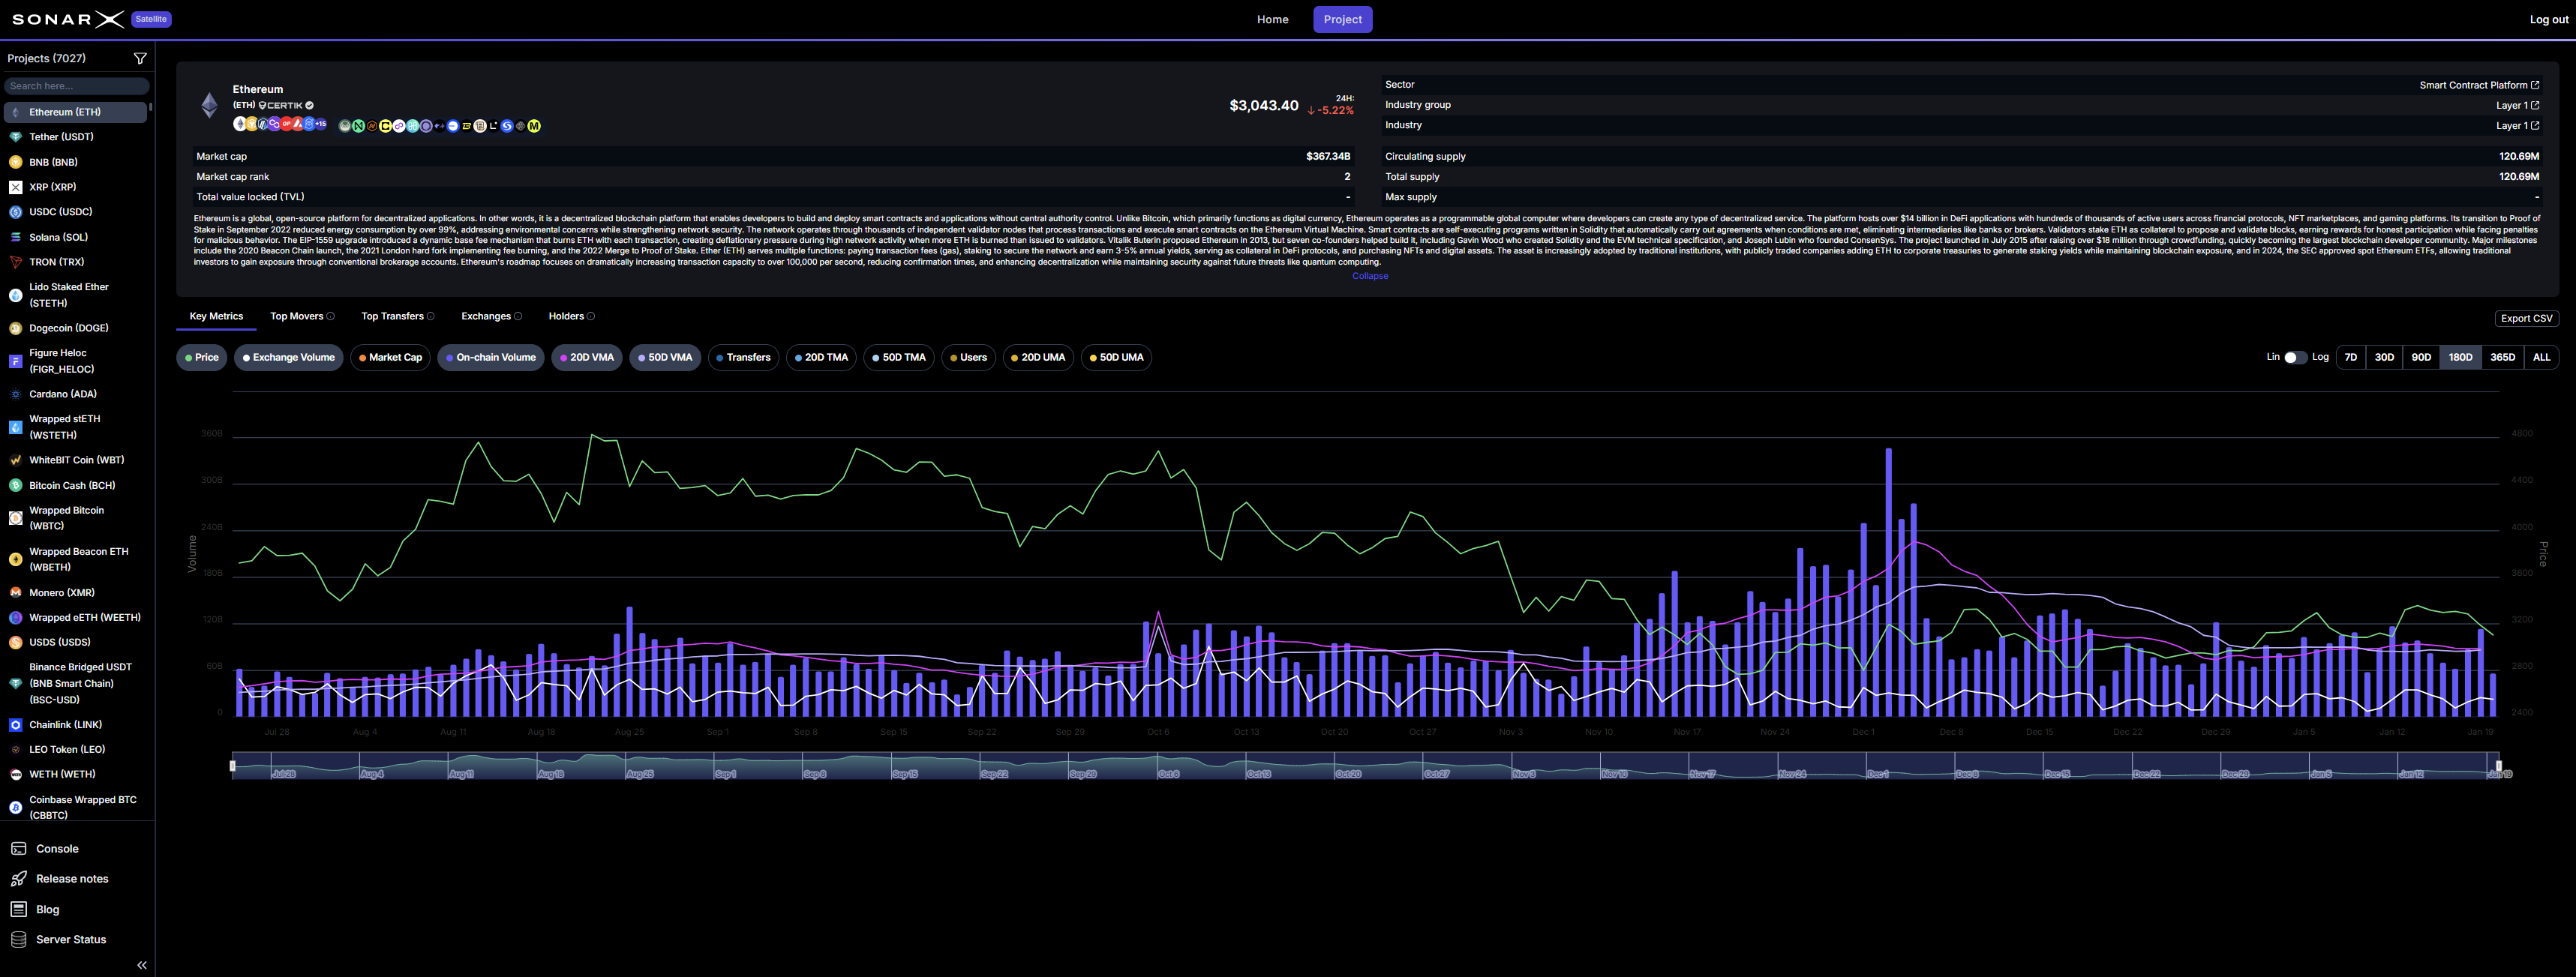
Task: Open Sector external link icon
Action: (x=2535, y=85)
